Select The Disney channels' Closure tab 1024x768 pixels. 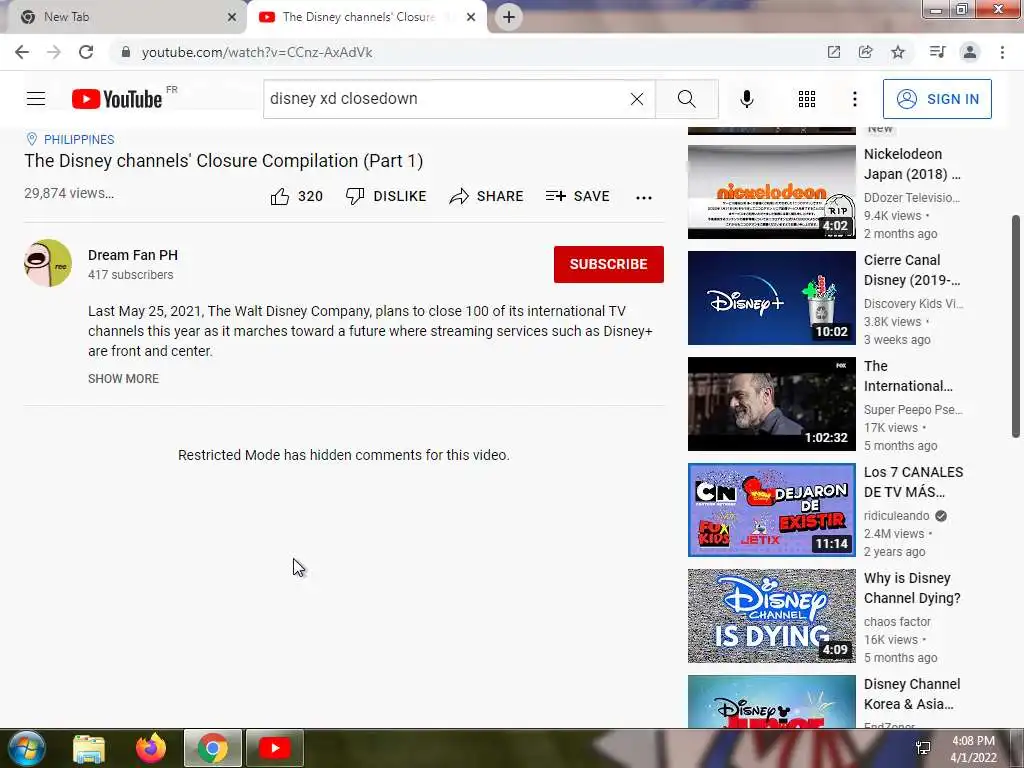click(359, 17)
